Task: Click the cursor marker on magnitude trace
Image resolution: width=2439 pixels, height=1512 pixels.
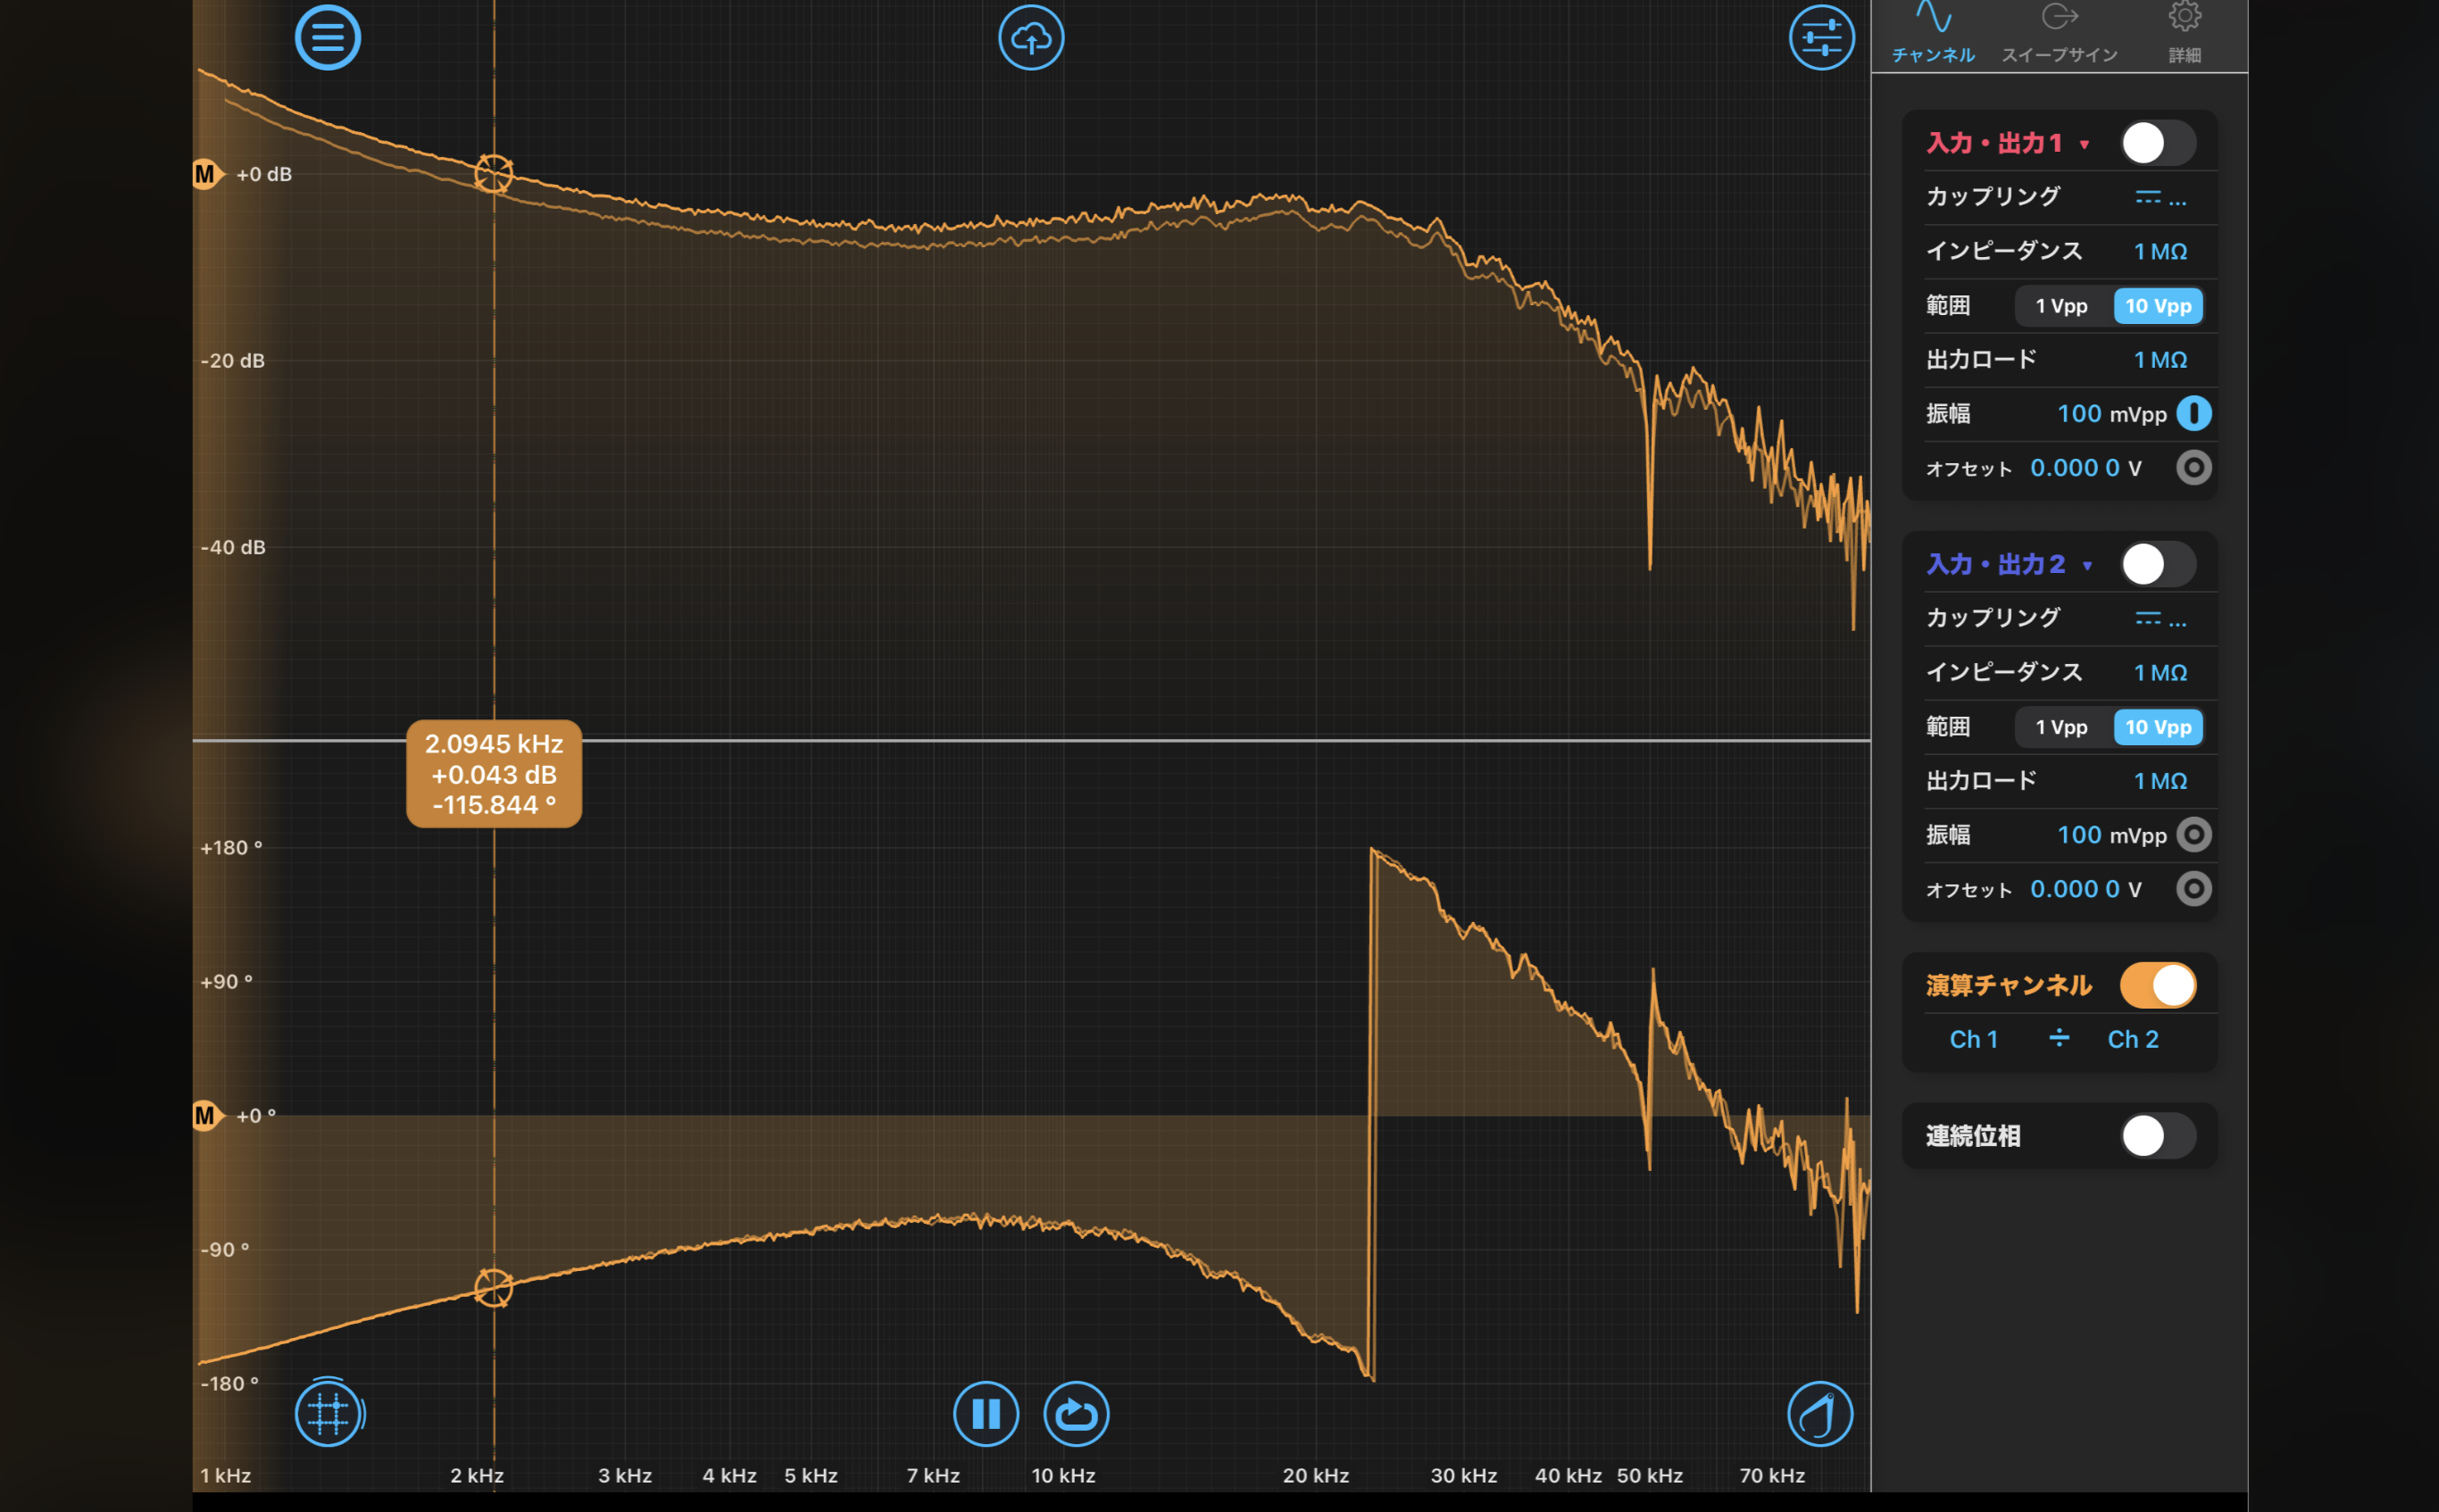Action: (x=493, y=174)
